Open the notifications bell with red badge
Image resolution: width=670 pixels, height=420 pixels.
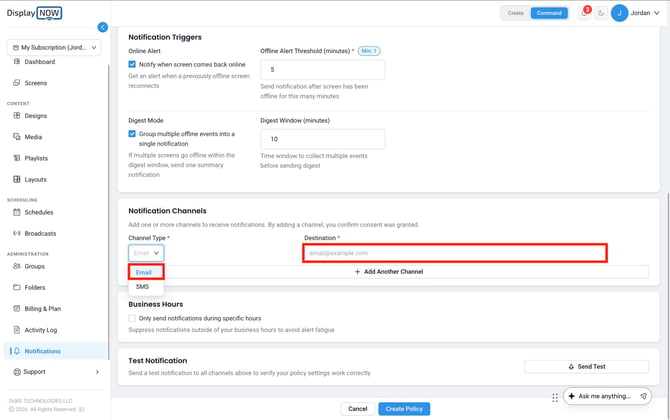point(585,13)
